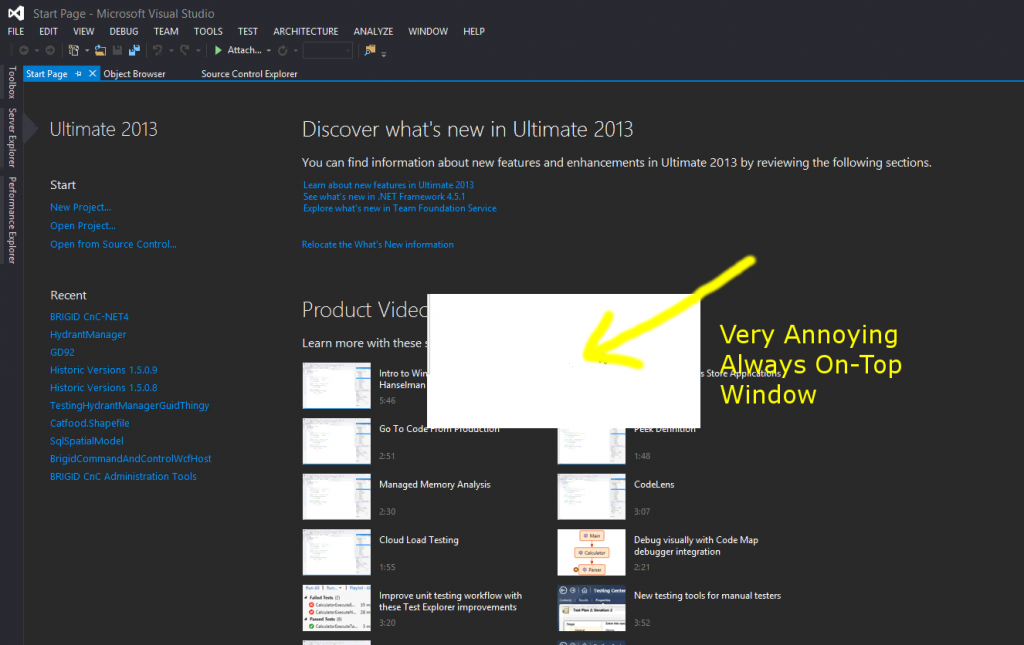Click Relocate the What's New information
The height and width of the screenshot is (645, 1024).
click(377, 244)
